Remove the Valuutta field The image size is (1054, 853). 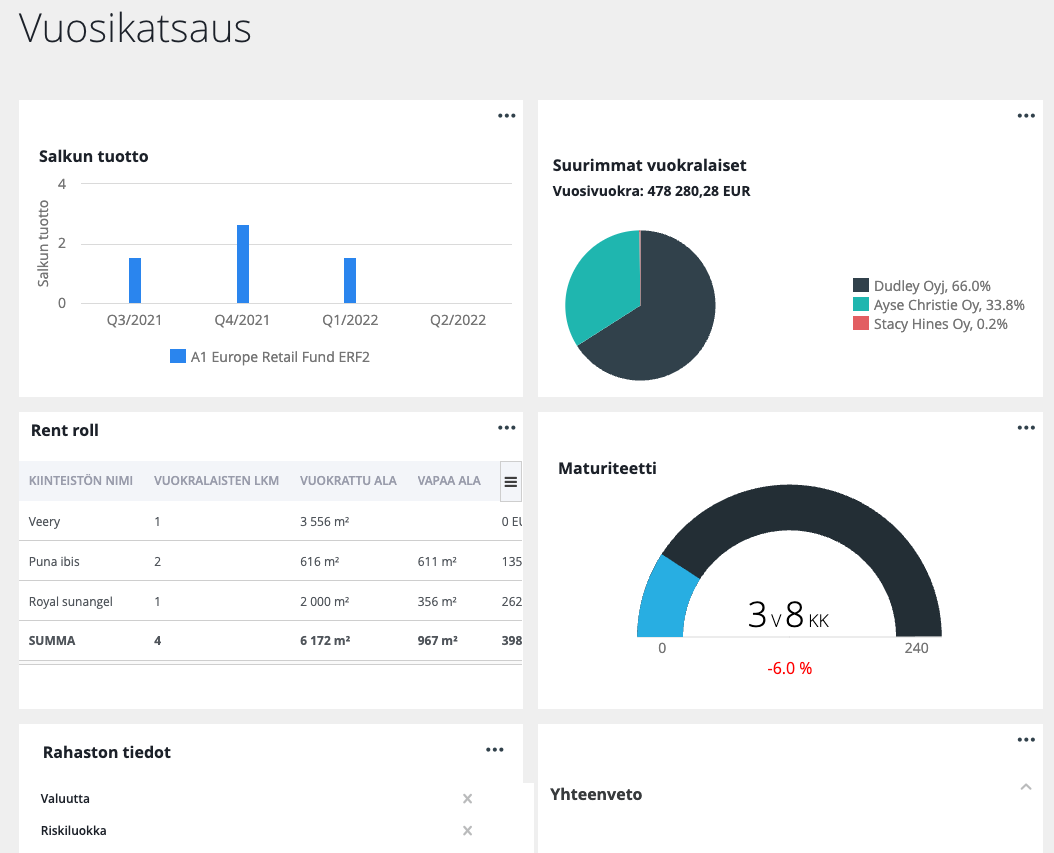[x=467, y=799]
